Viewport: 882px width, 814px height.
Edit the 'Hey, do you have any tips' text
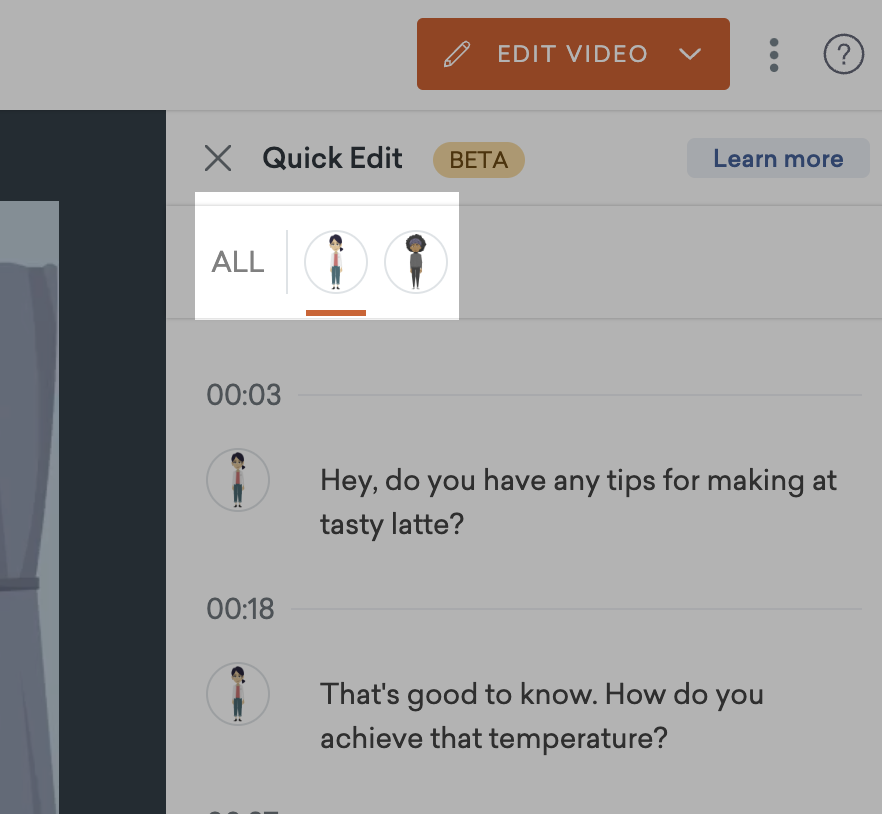(x=578, y=502)
